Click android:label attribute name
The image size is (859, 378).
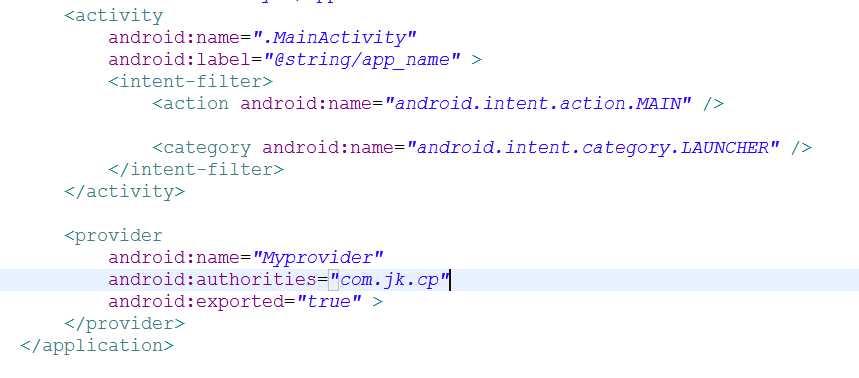(x=179, y=60)
